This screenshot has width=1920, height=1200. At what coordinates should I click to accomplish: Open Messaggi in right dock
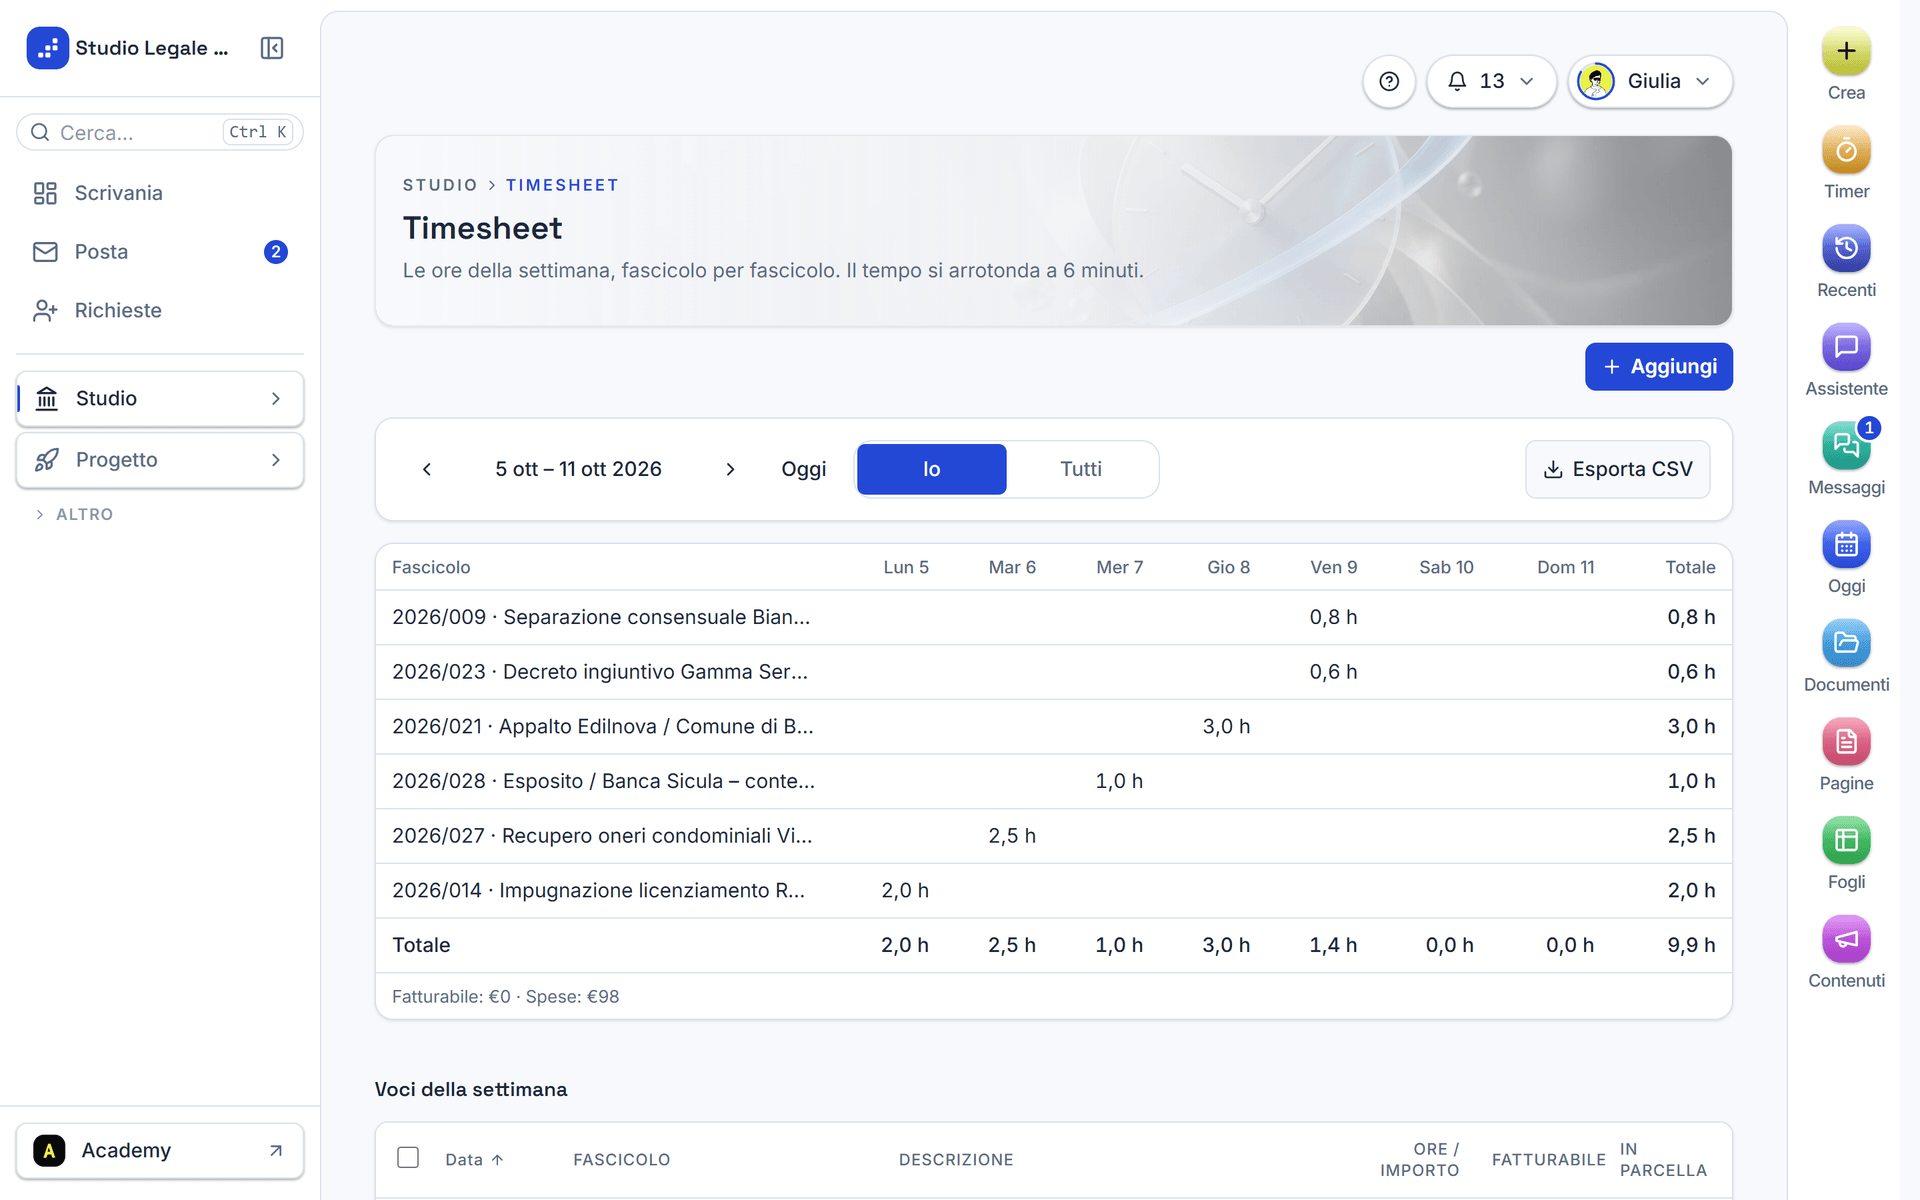(x=1846, y=446)
